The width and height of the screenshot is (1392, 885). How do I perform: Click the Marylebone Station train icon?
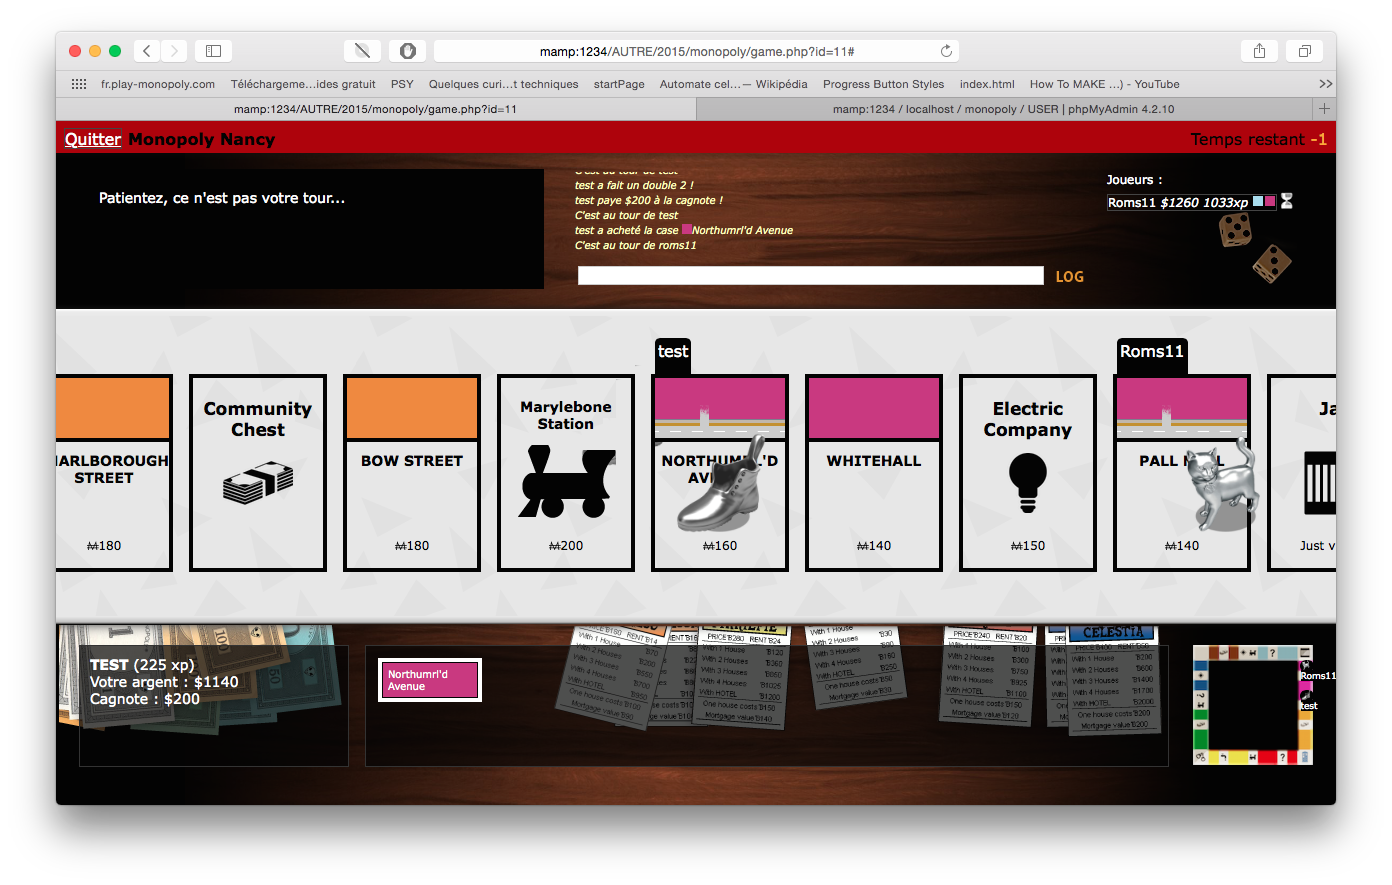click(566, 482)
